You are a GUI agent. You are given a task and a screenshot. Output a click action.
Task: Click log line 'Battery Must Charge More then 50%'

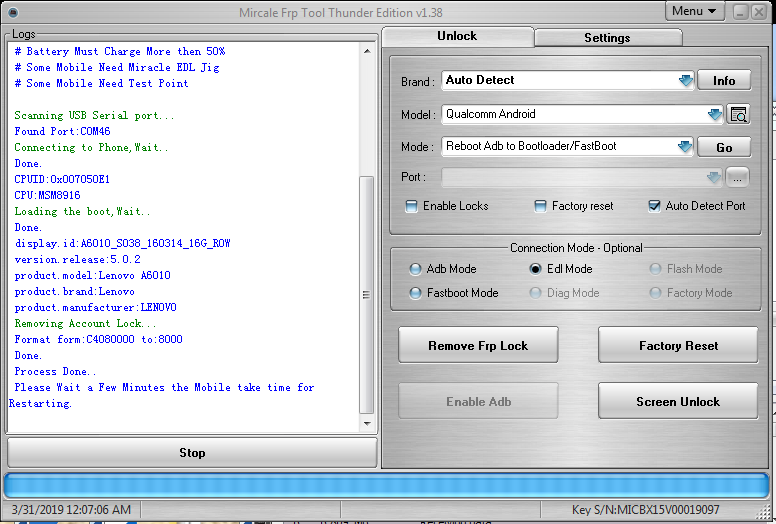point(120,51)
